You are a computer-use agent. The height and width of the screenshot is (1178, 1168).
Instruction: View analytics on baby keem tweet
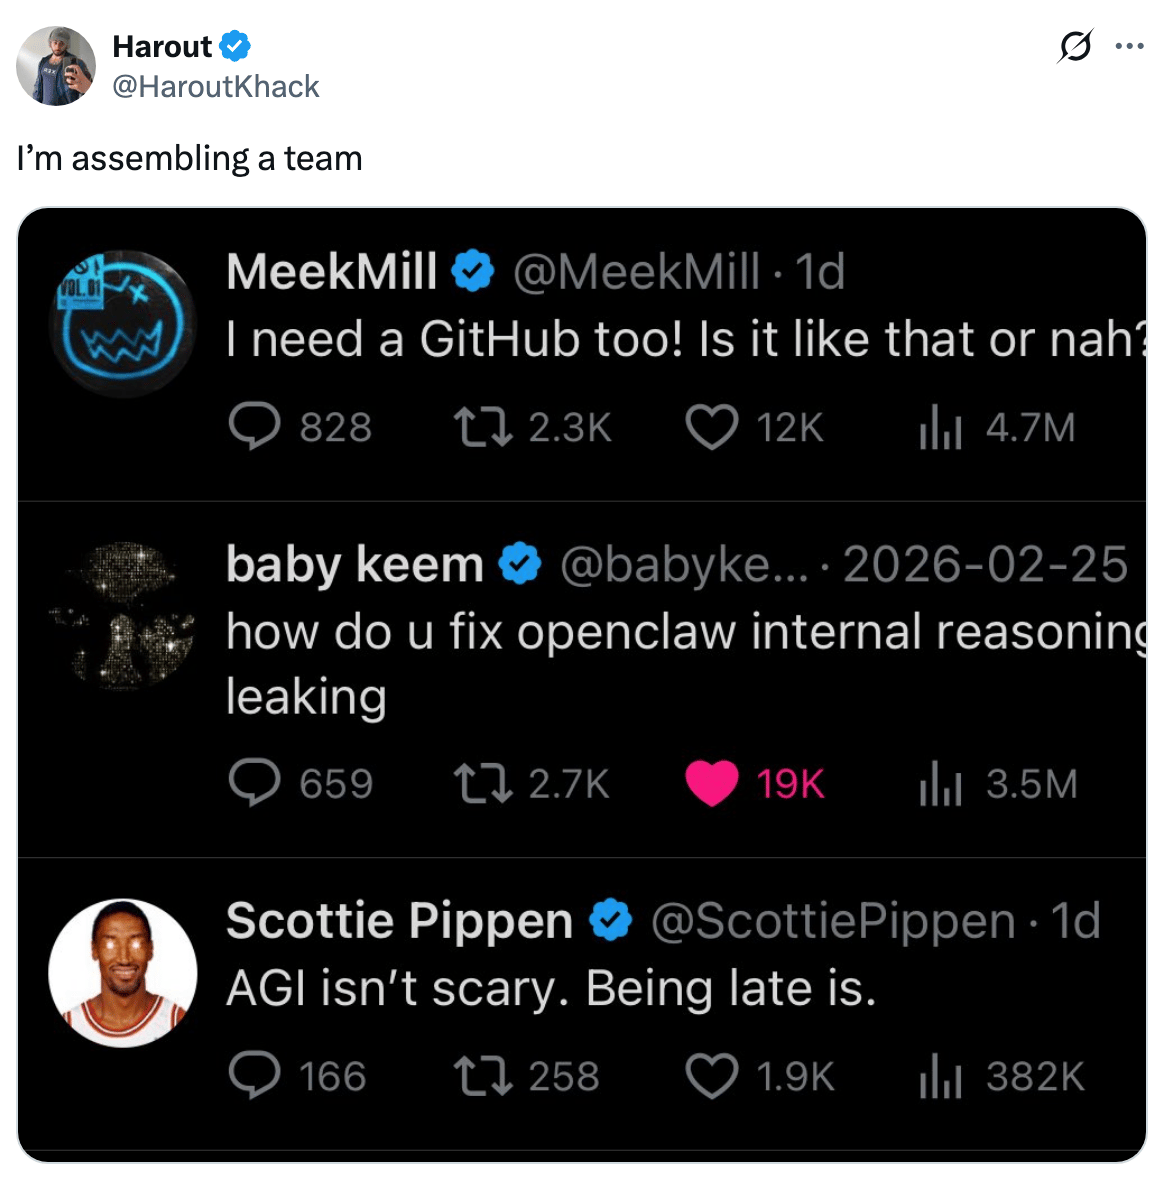pos(940,784)
